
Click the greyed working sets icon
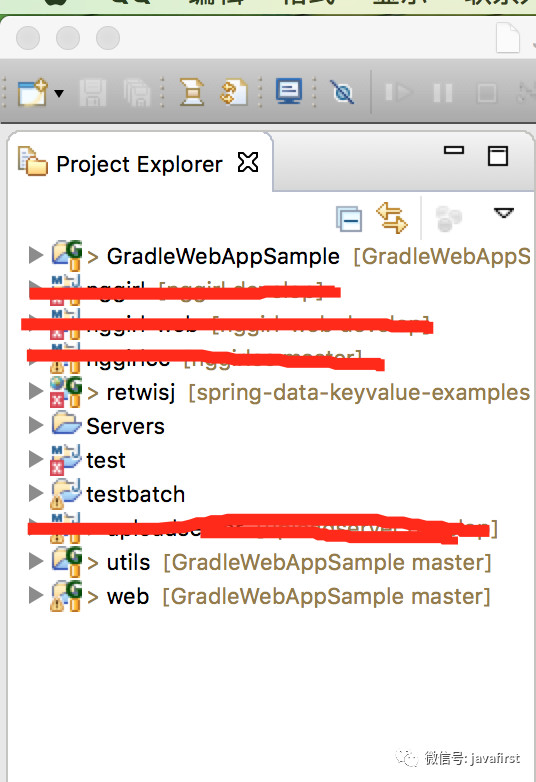[x=448, y=218]
